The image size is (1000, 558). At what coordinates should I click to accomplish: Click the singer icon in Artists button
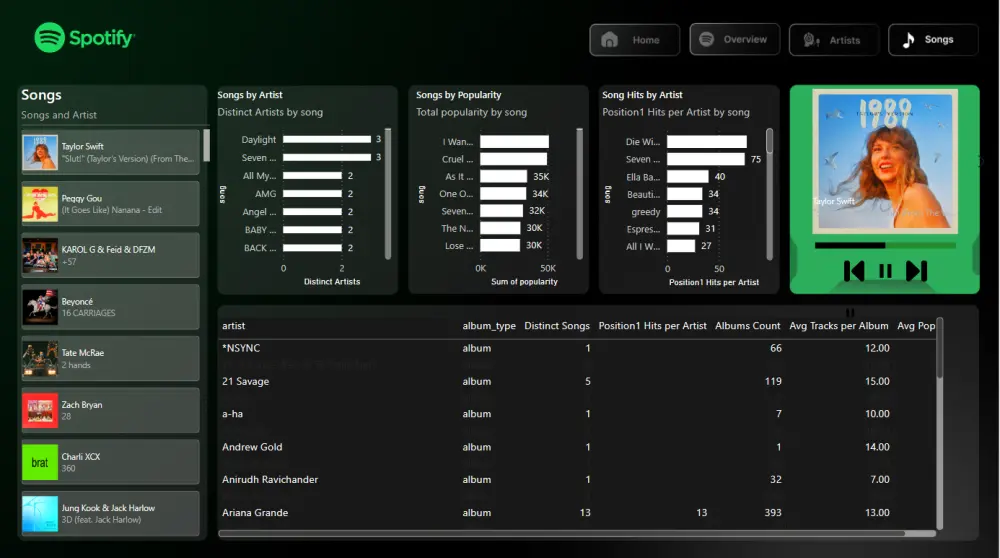click(x=811, y=40)
